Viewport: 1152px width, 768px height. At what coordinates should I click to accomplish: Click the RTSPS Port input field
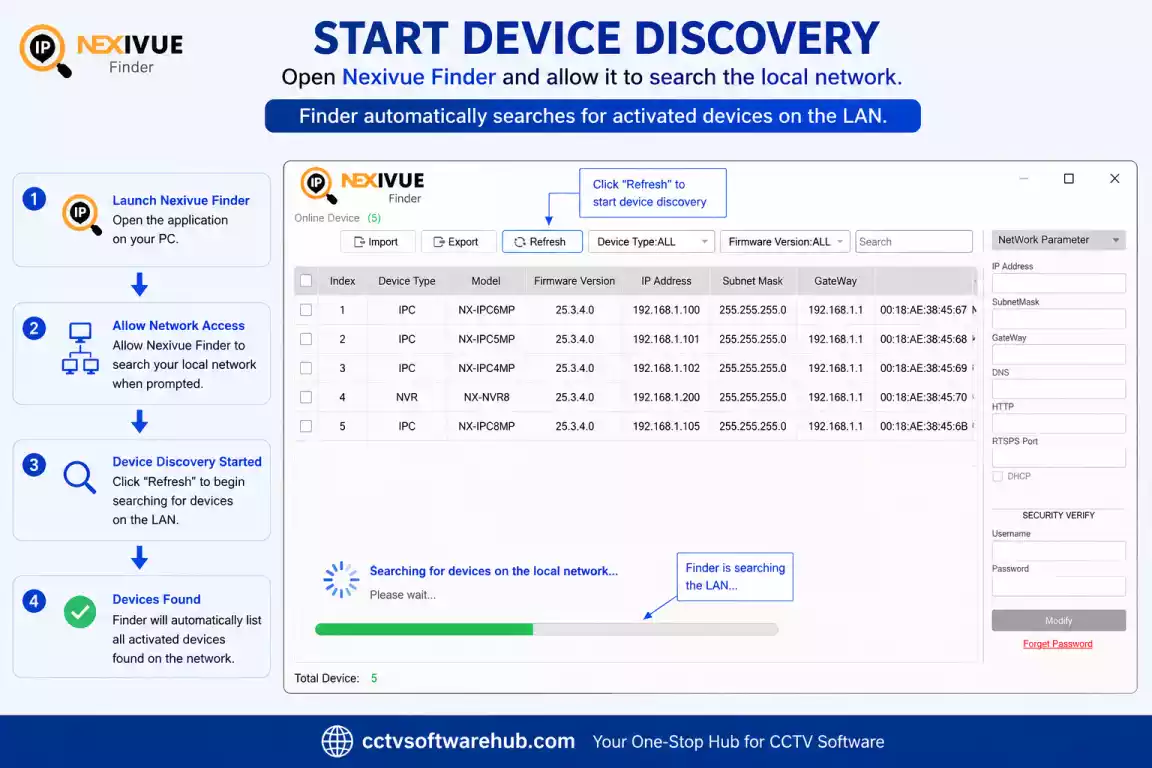pyautogui.click(x=1059, y=457)
